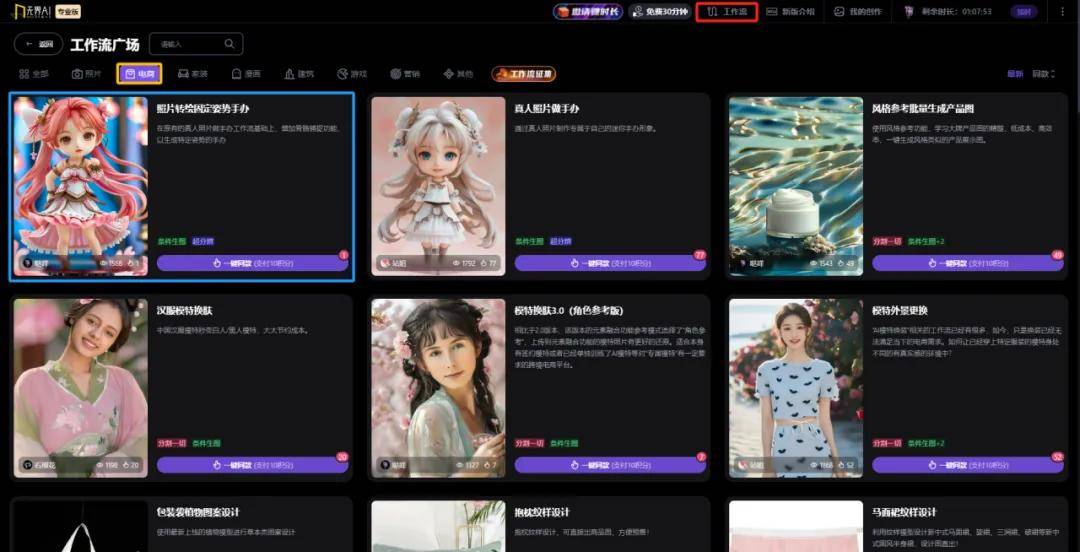1080x552 pixels.
Task: Click 一键同款 on 真人照片做手办 card
Action: coord(610,264)
